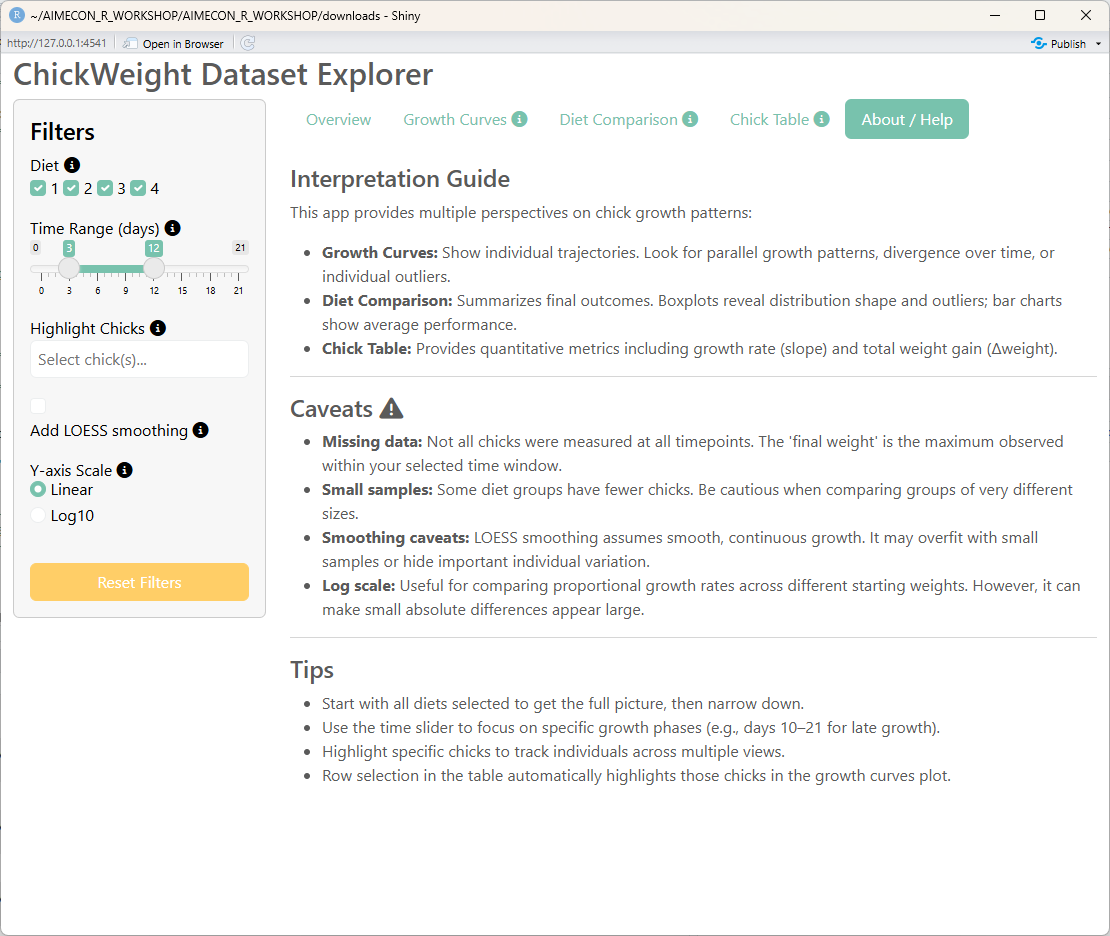Expand the Publish dropdown arrow
Image resolution: width=1110 pixels, height=936 pixels.
(1099, 44)
